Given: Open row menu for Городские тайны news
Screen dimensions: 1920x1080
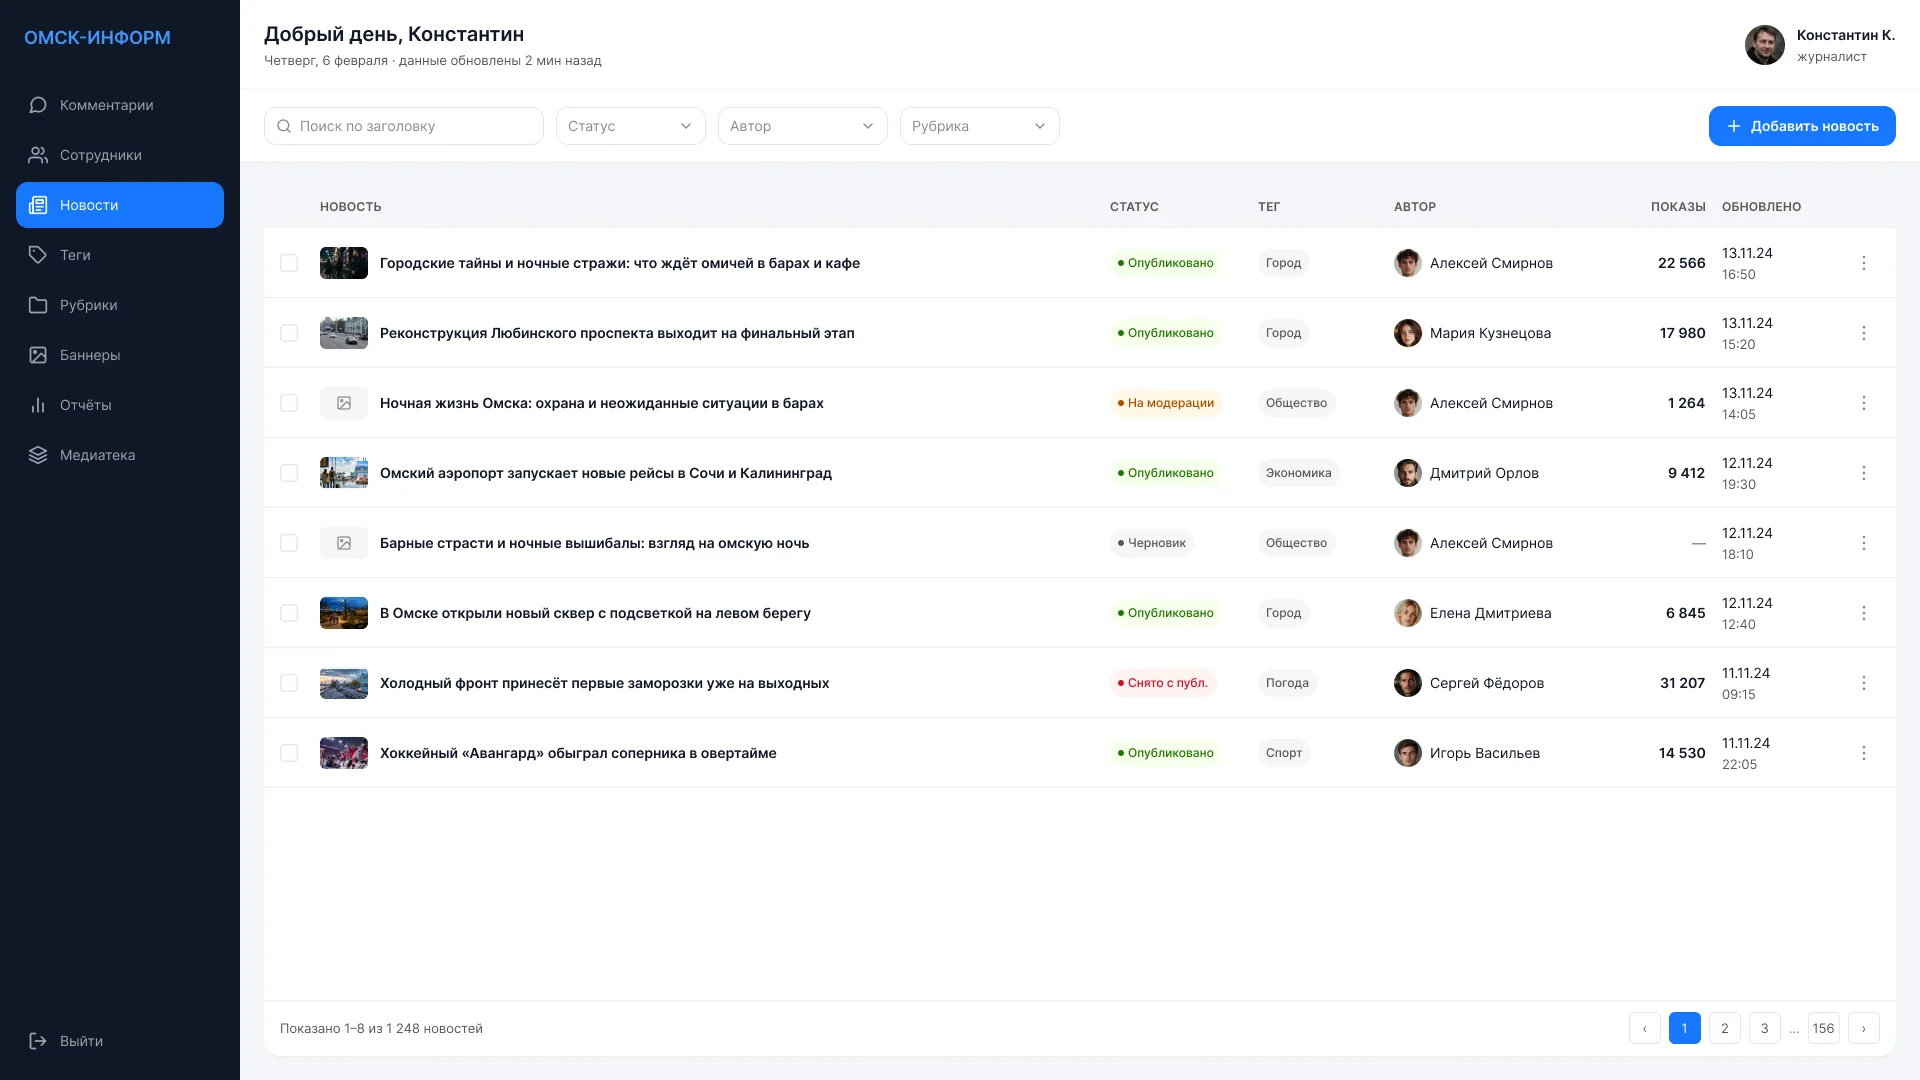Looking at the screenshot, I should (1864, 263).
